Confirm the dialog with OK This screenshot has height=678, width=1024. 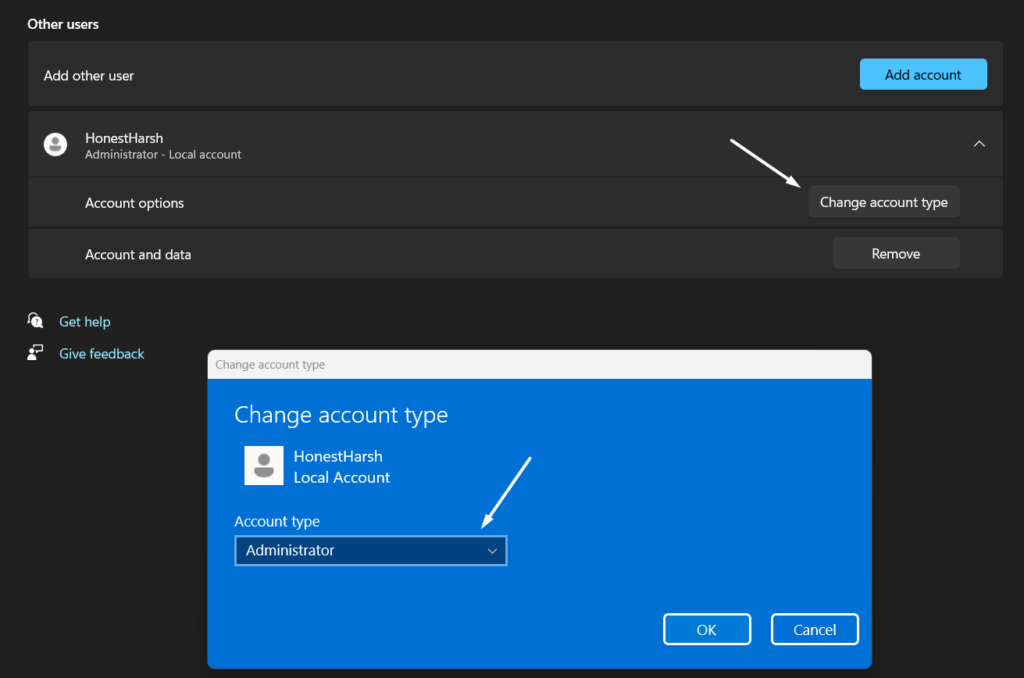tap(706, 630)
